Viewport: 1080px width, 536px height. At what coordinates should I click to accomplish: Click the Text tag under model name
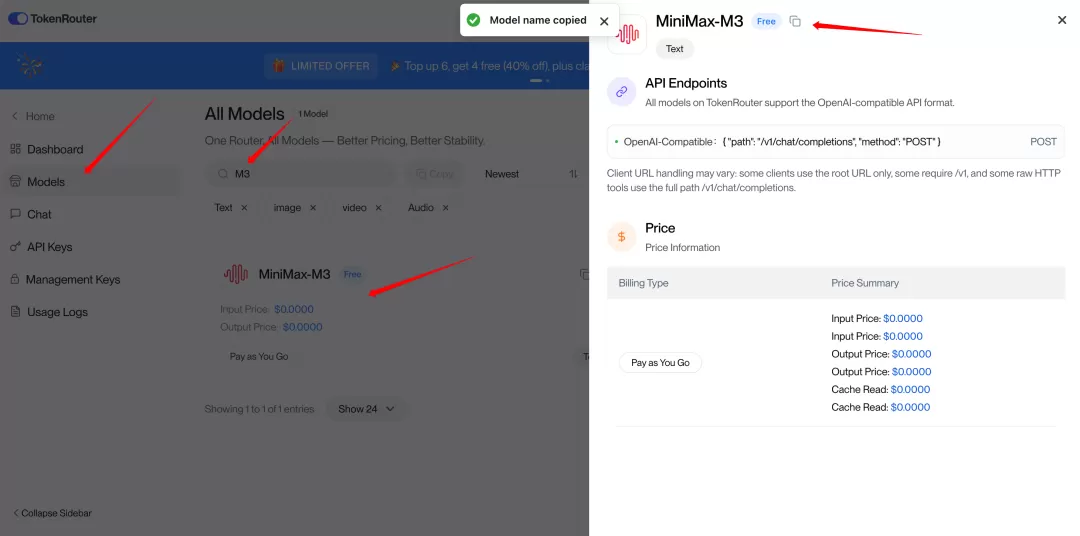point(674,49)
